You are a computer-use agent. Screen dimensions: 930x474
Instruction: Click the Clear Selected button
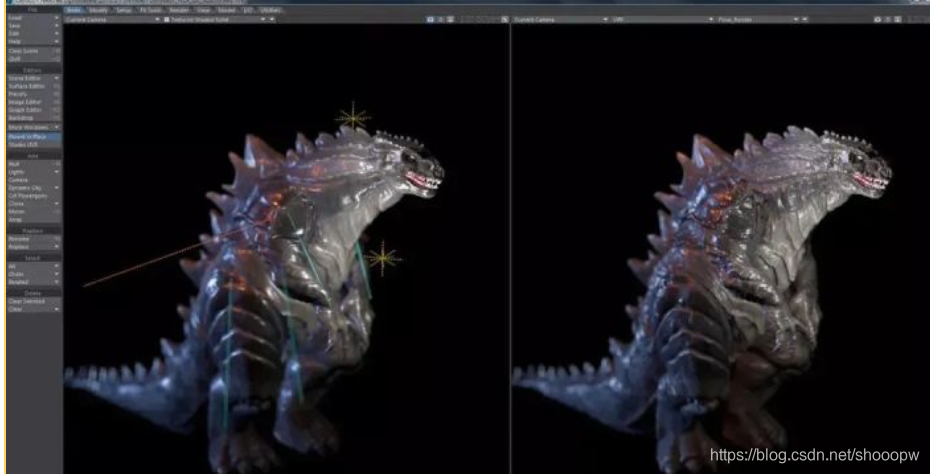[x=34, y=301]
